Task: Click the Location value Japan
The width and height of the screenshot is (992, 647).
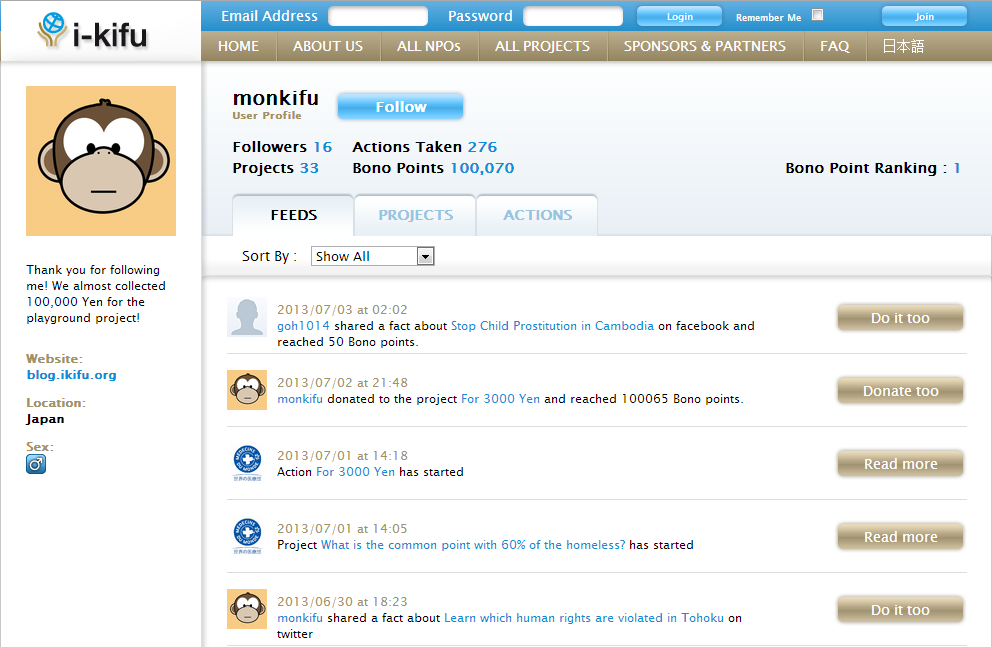Action: [x=45, y=419]
